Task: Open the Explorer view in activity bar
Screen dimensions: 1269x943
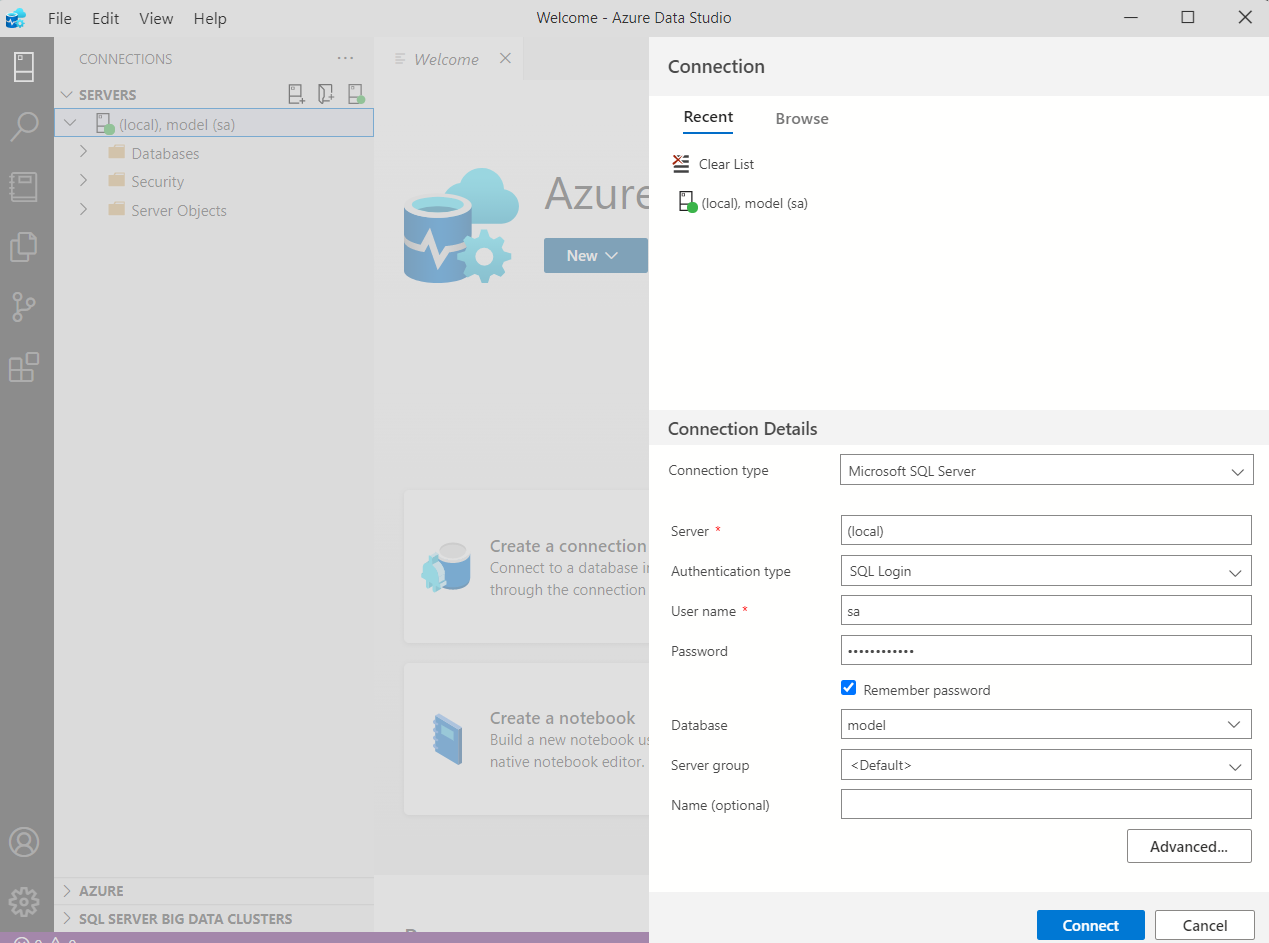Action: 24,247
